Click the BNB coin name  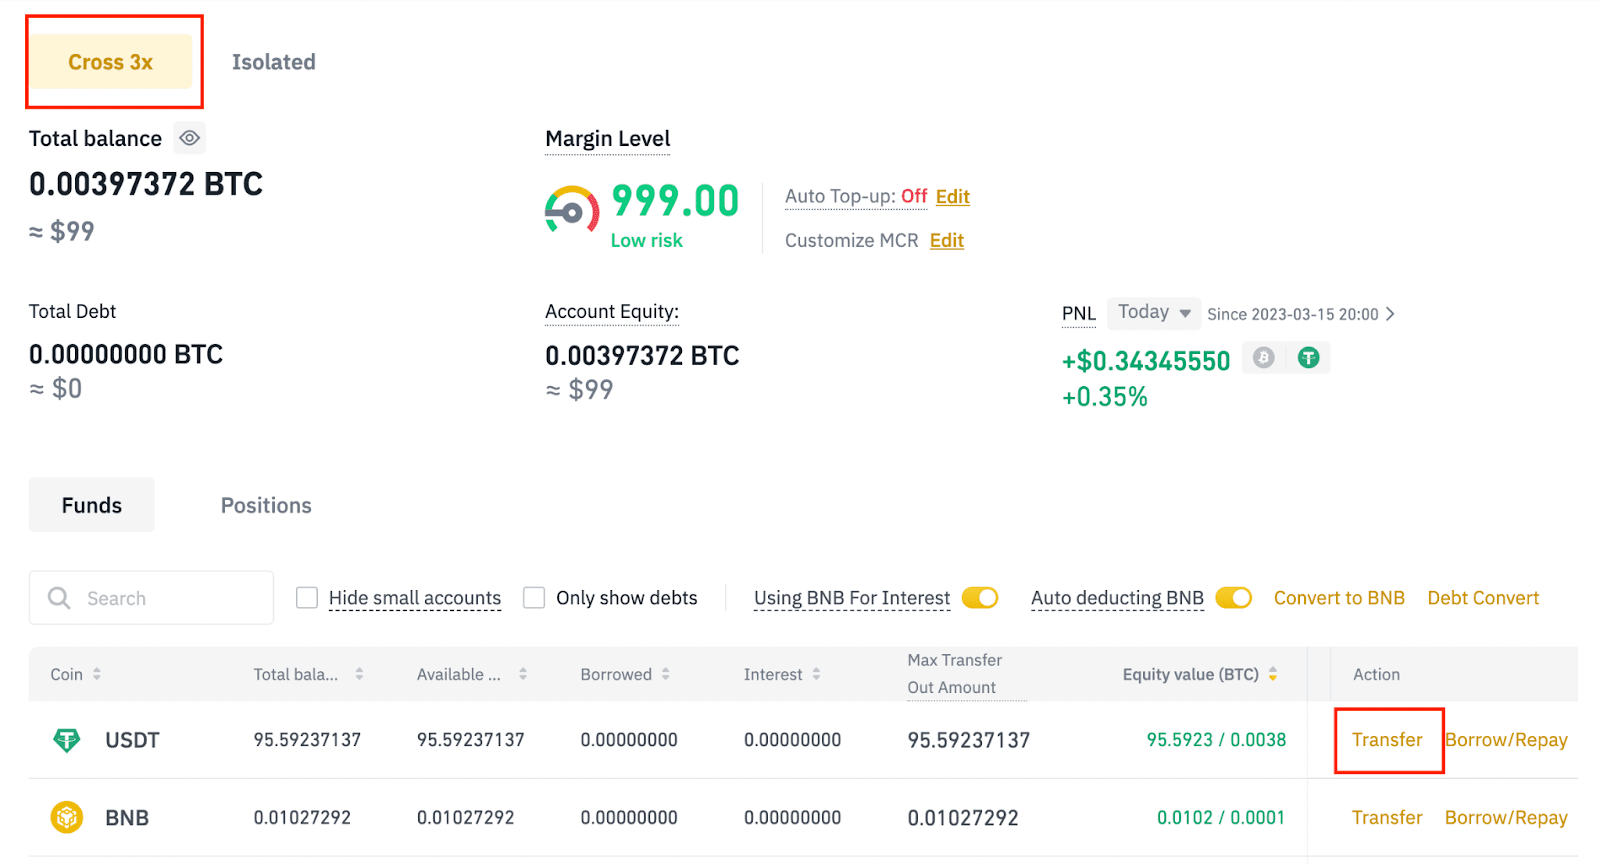point(127,819)
